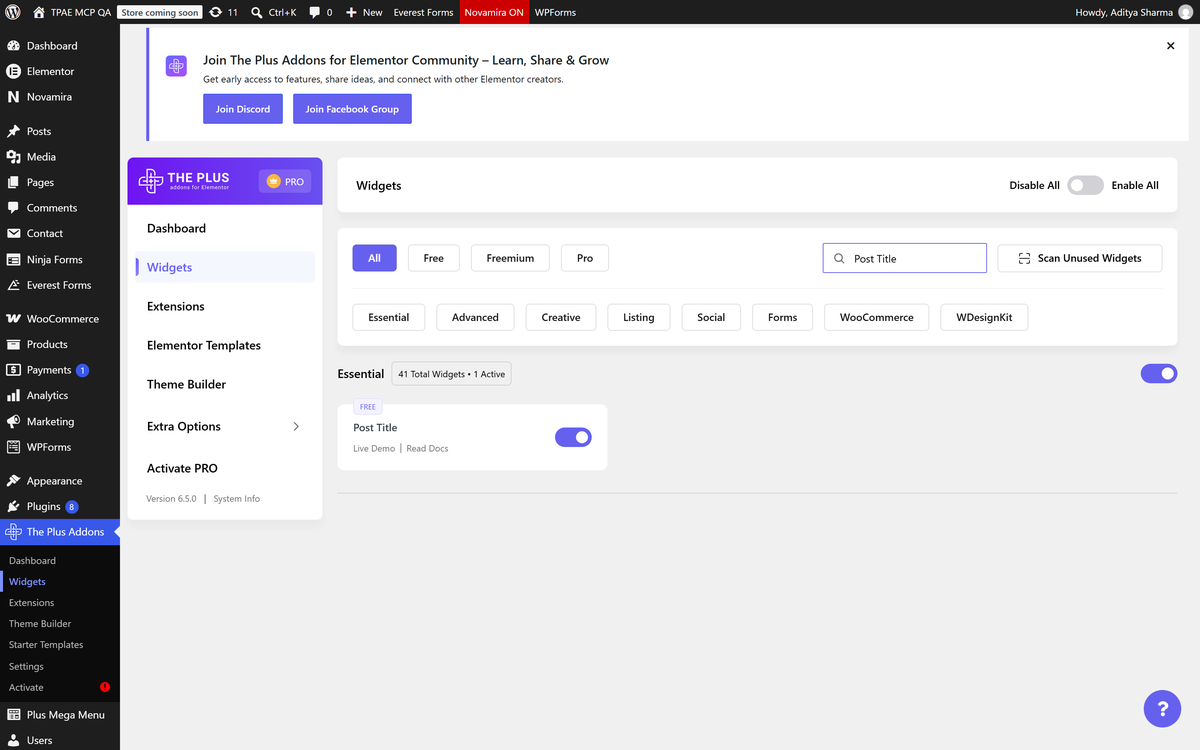The width and height of the screenshot is (1200, 750).
Task: Open the Post Title Read Docs link
Action: [x=427, y=448]
